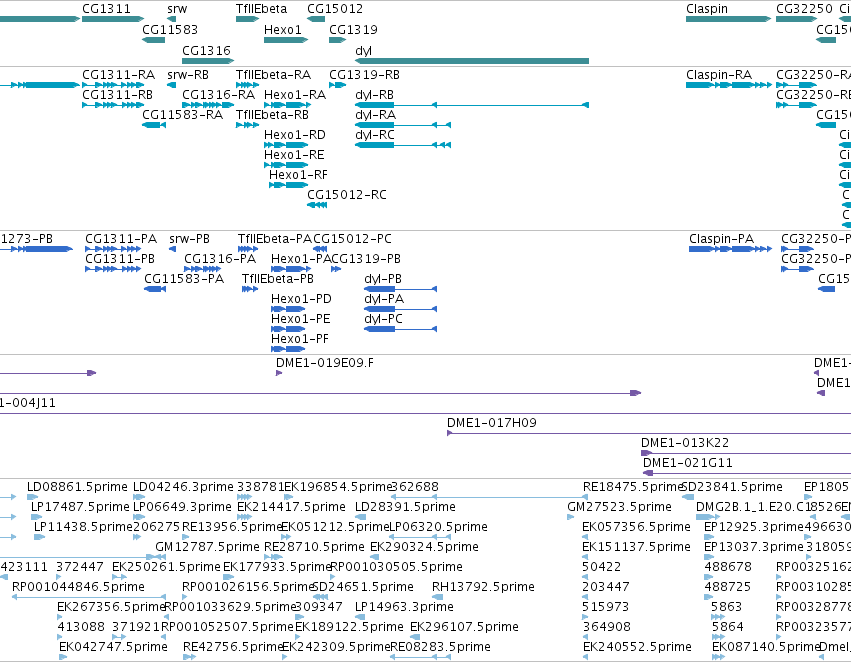Screen dimensions: 851x662
Task: Open the DME1-013K22 BAC label
Action: click(685, 443)
